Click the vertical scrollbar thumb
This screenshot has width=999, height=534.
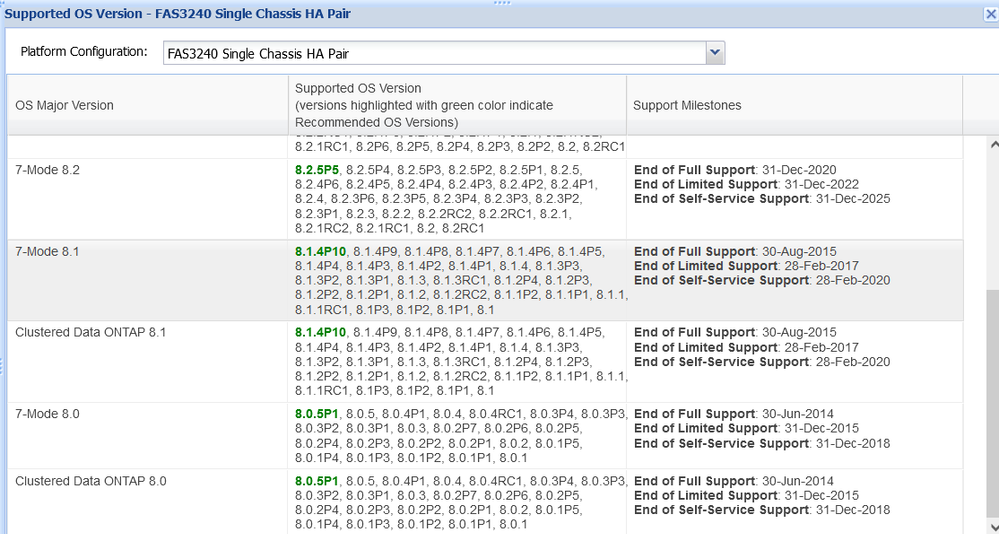pos(992,400)
